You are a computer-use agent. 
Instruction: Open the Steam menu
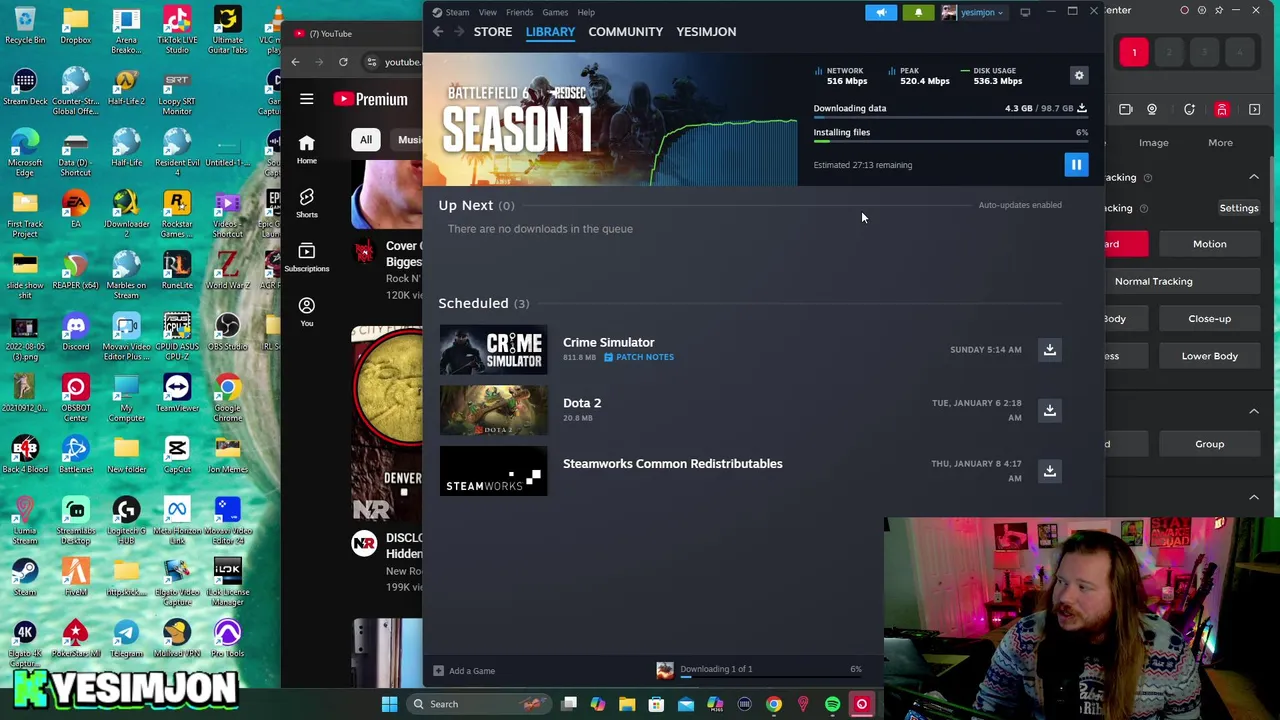pyautogui.click(x=457, y=12)
